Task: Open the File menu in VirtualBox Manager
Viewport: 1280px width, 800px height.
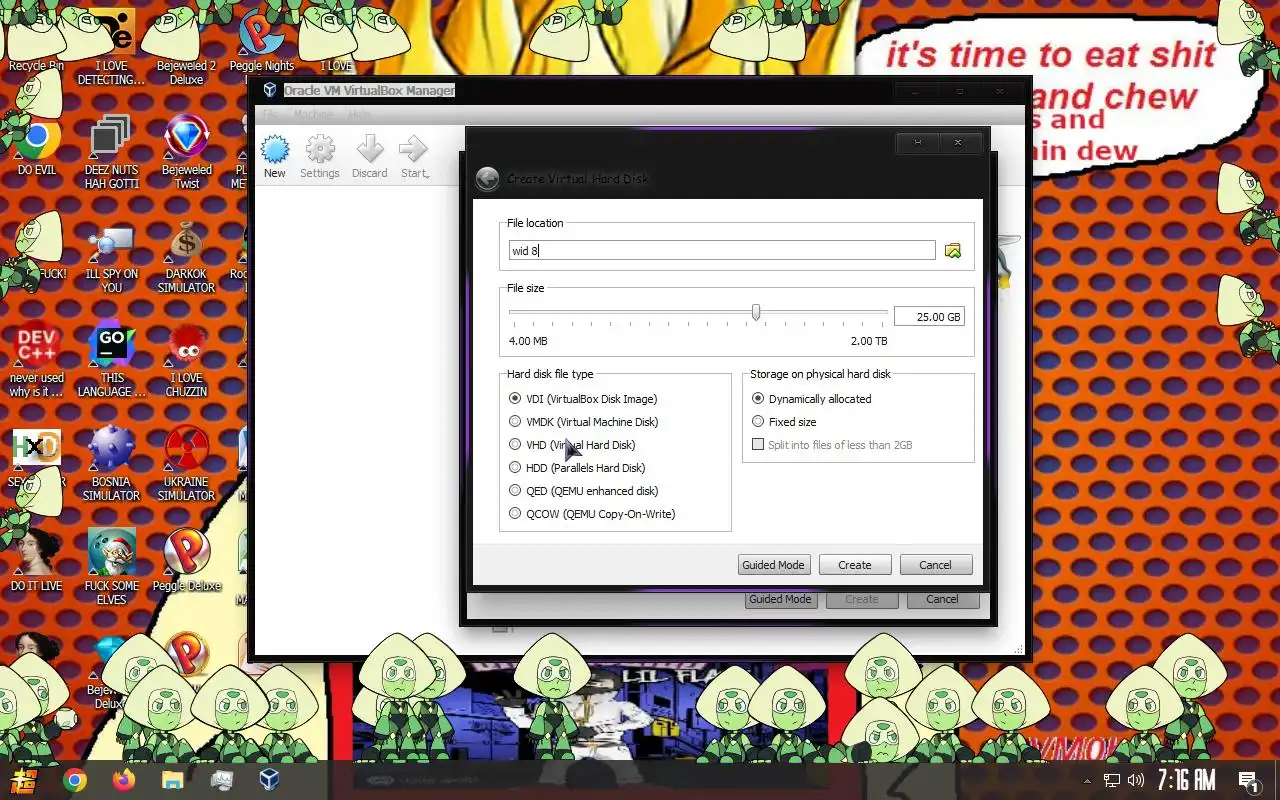Action: pyautogui.click(x=272, y=115)
